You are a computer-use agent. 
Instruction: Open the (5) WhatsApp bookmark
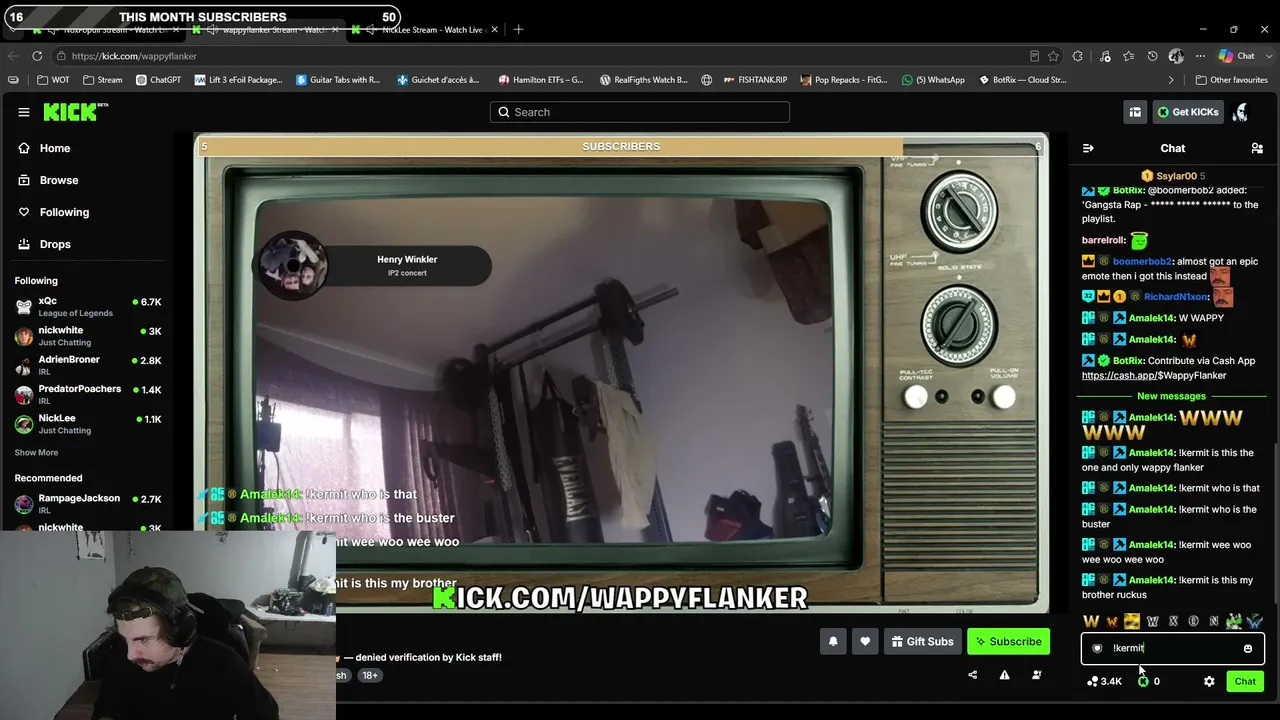[933, 80]
